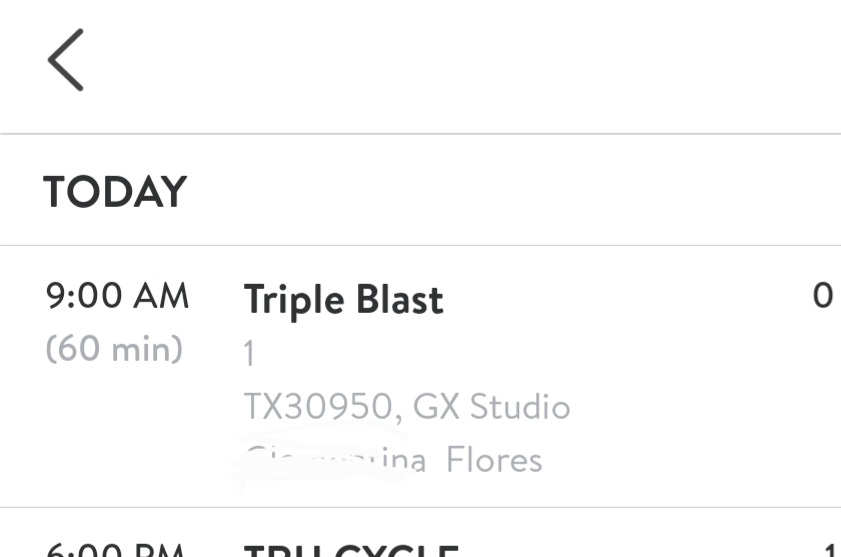Tap the divider line beneath TODAY header
Viewport: 841px width, 557px height.
click(420, 245)
